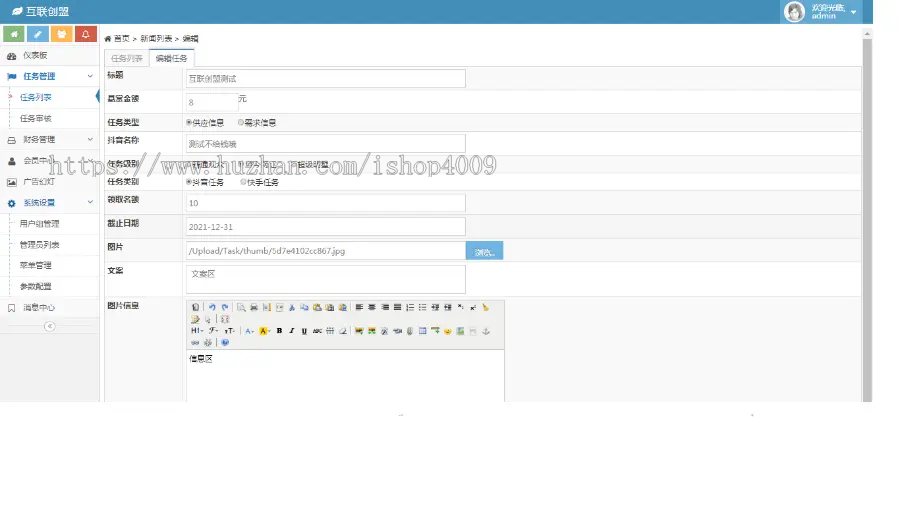Click the undo icon in editor toolbar
This screenshot has height=506, width=900.
point(212,308)
